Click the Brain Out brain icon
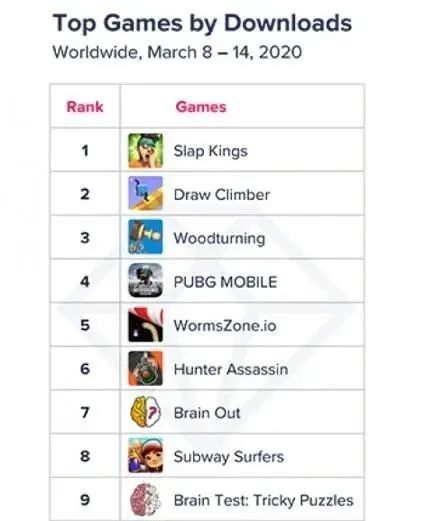Image resolution: width=425 pixels, height=521 pixels. click(x=145, y=412)
